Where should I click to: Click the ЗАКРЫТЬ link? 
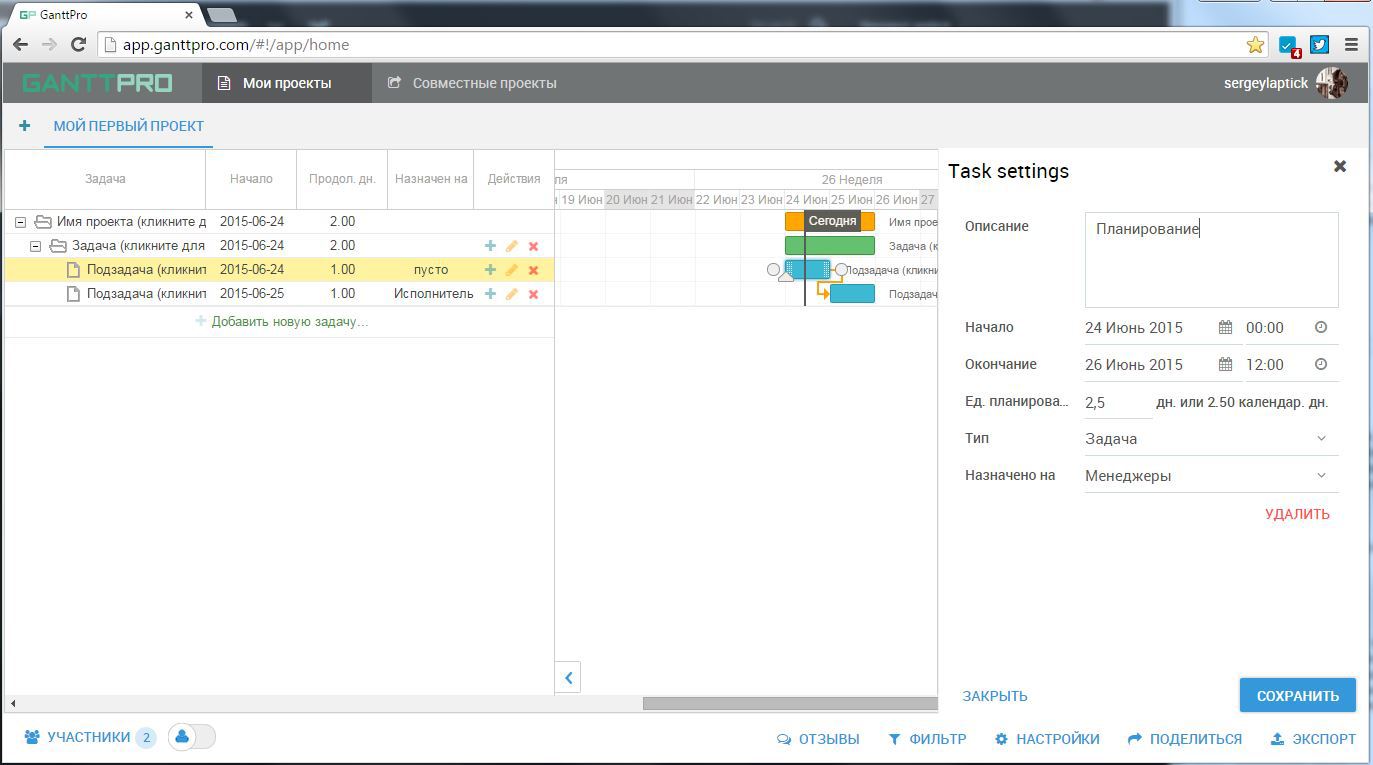click(x=995, y=696)
